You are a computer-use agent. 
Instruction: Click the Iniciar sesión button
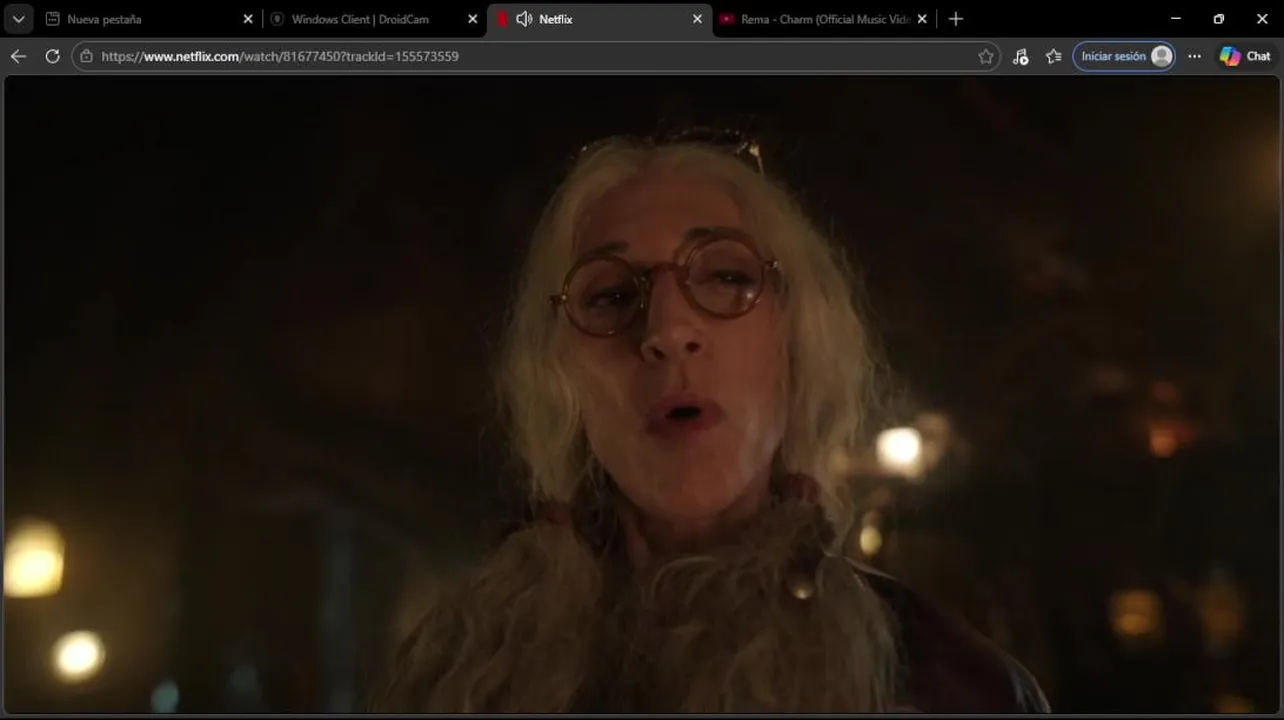pyautogui.click(x=1124, y=56)
